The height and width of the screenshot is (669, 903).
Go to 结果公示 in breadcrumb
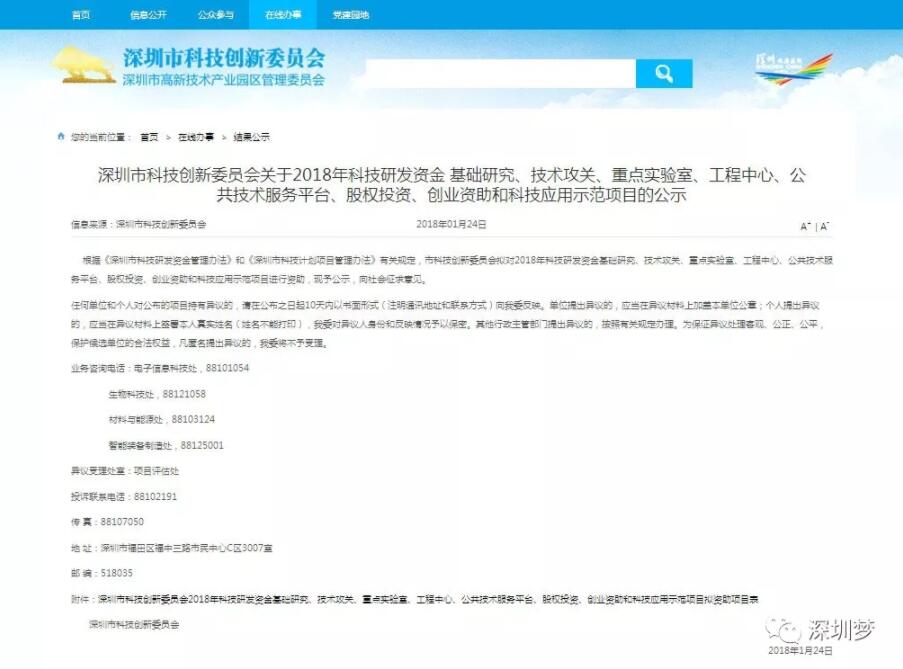(251, 137)
